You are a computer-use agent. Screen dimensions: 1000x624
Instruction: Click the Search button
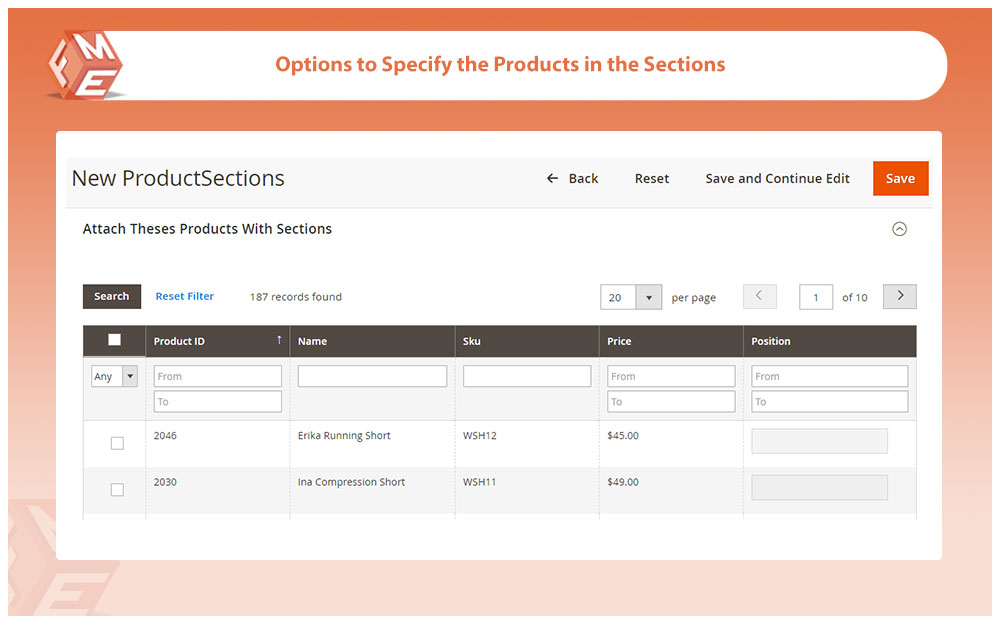coord(111,297)
